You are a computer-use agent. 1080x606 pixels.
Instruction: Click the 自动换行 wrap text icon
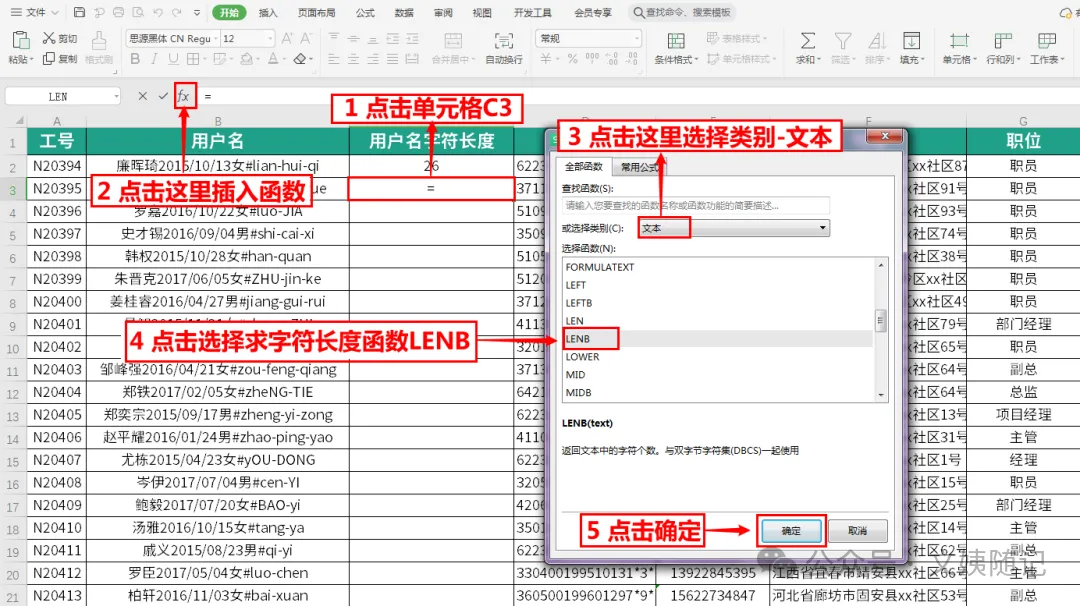[503, 41]
